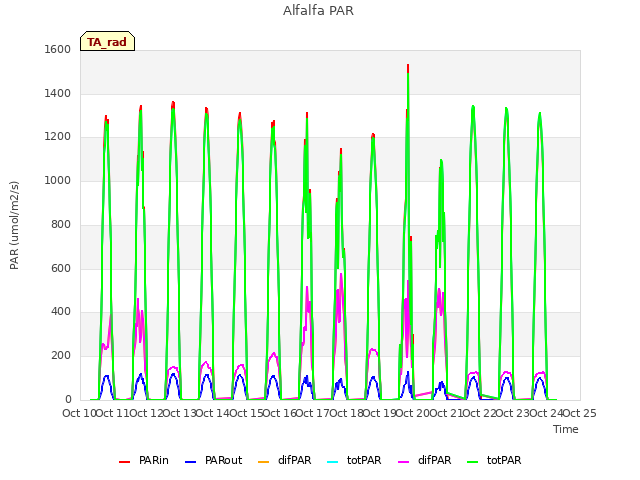Click the 1000 y-axis tick label
Viewport: 640px width, 480px height.
point(58,180)
